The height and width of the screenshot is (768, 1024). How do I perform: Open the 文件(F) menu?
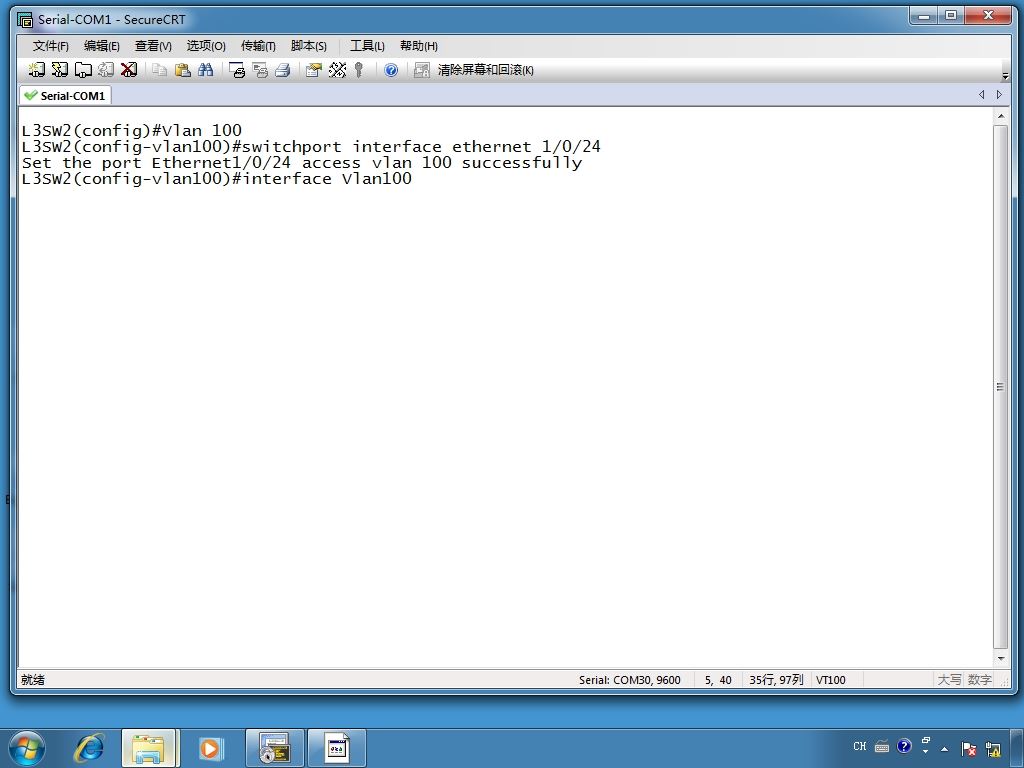(50, 46)
